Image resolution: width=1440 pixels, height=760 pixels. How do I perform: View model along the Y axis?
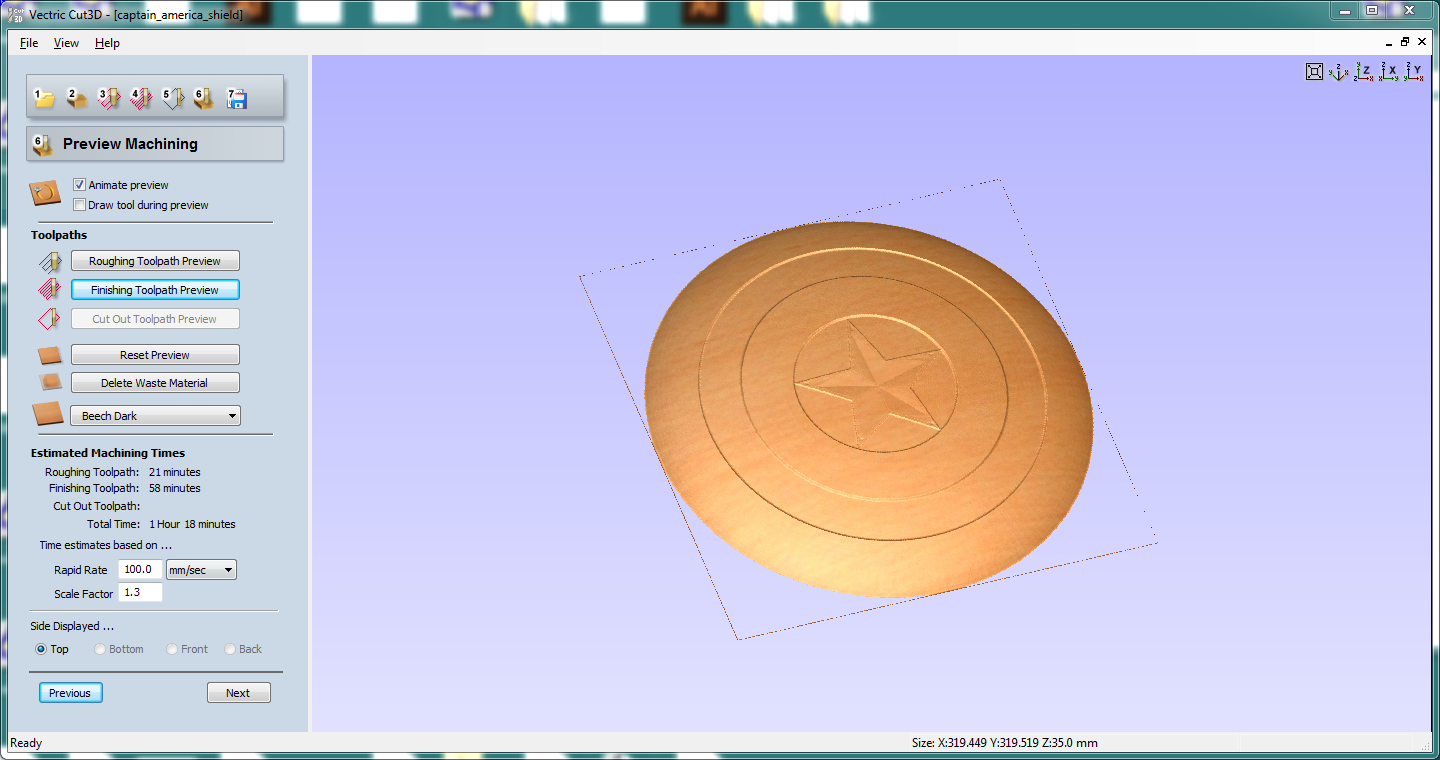point(1413,71)
